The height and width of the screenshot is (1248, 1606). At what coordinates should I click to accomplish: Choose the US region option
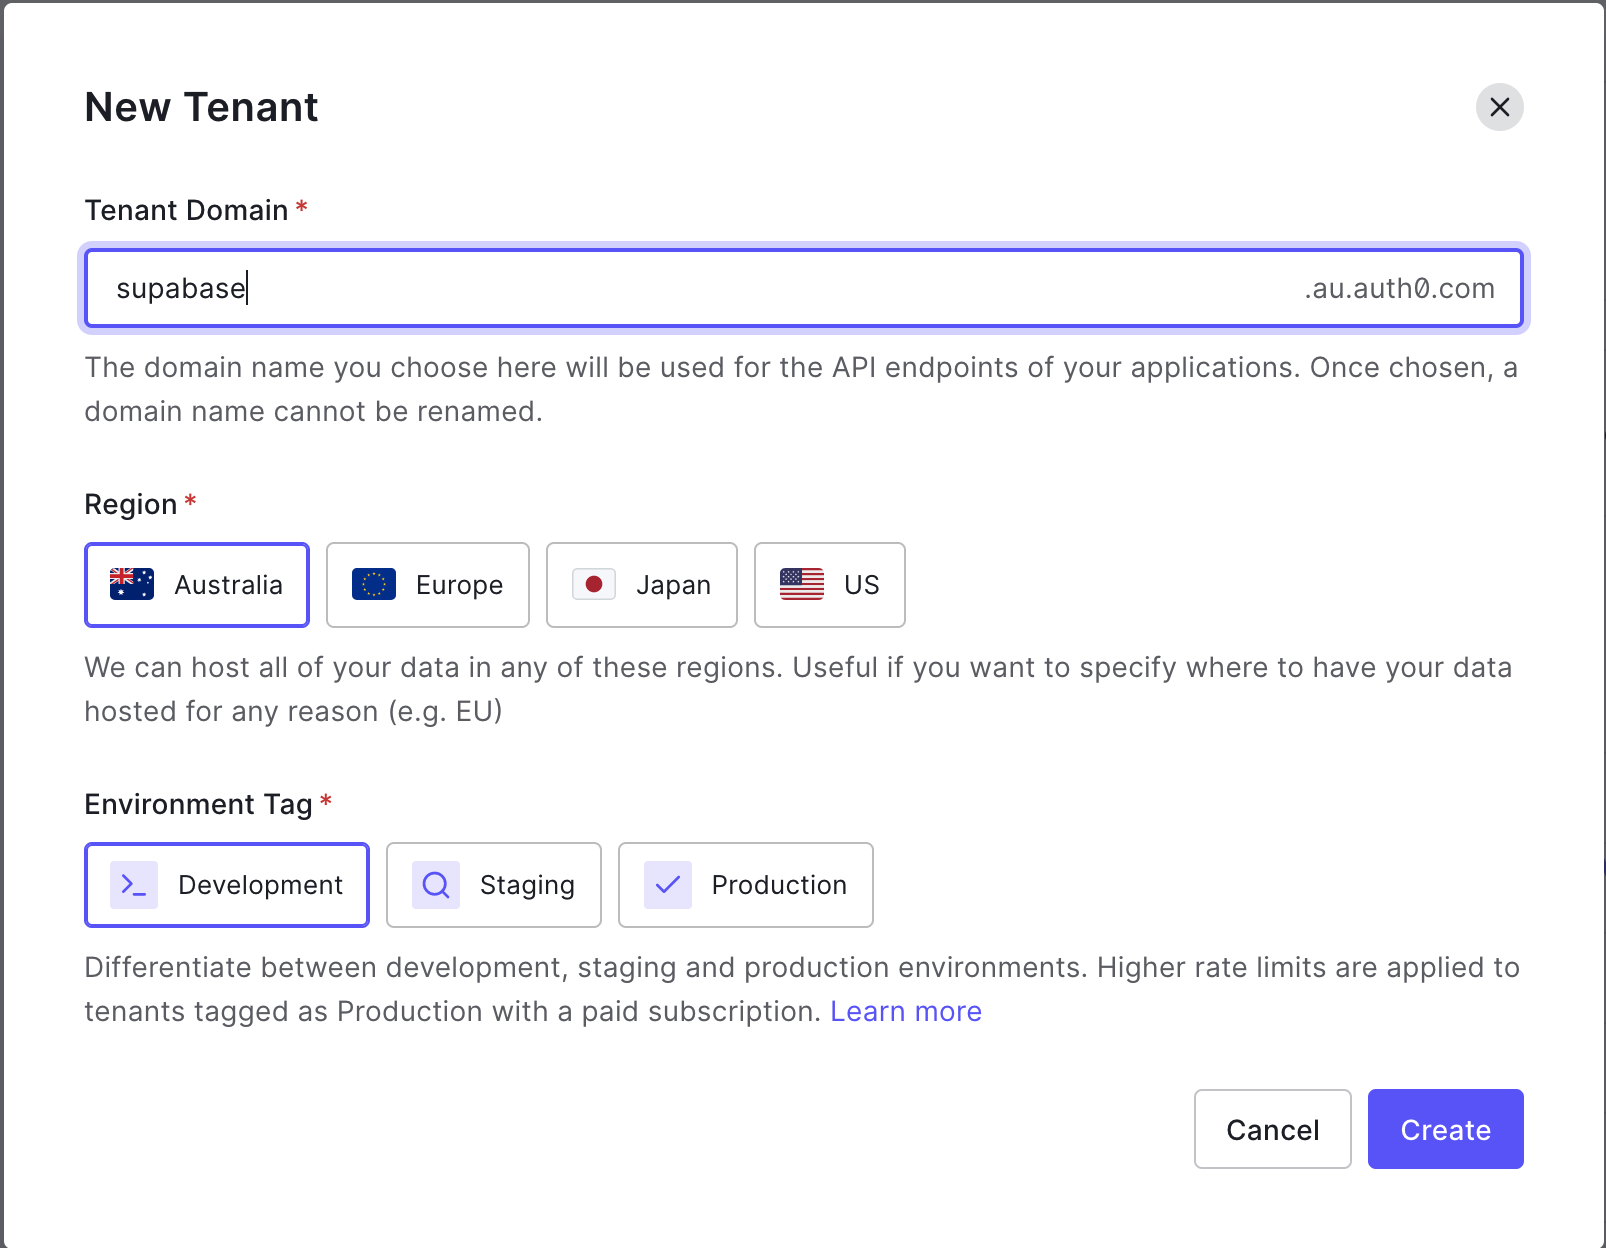(829, 585)
